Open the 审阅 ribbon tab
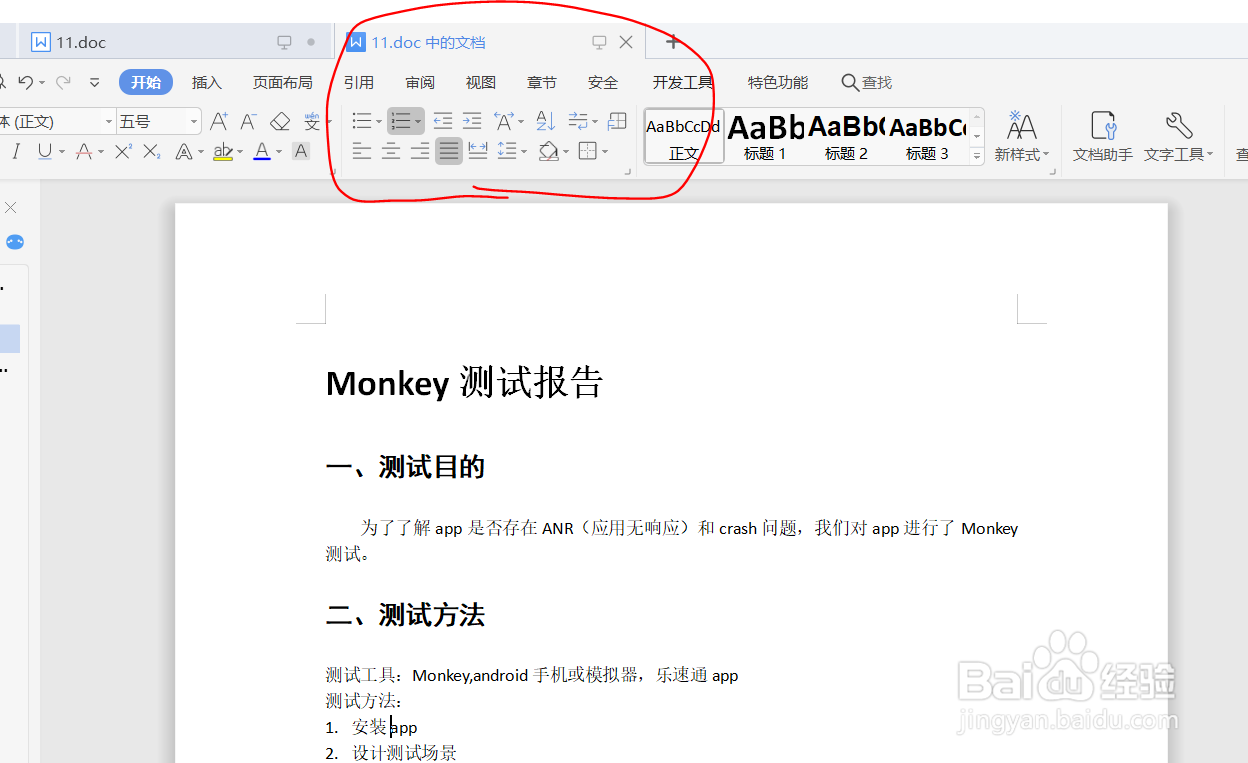 click(x=420, y=82)
